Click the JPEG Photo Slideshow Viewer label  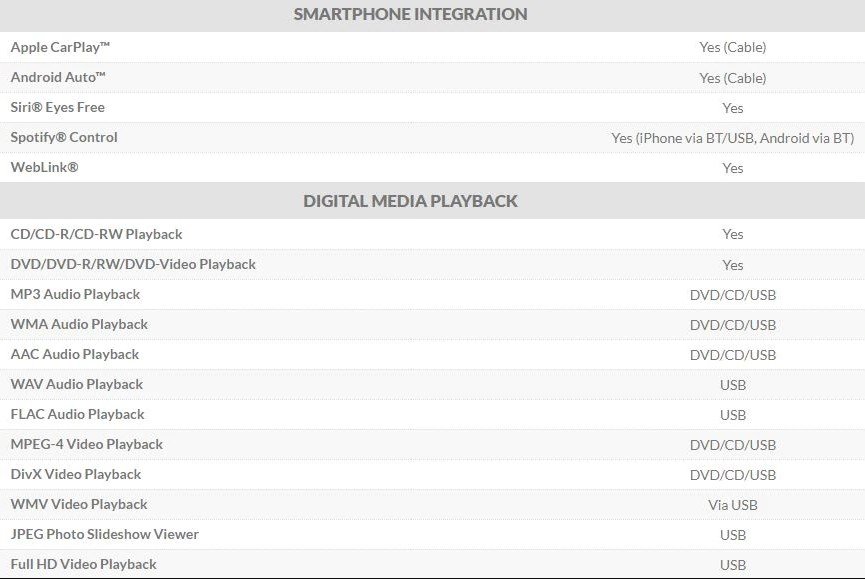(104, 534)
